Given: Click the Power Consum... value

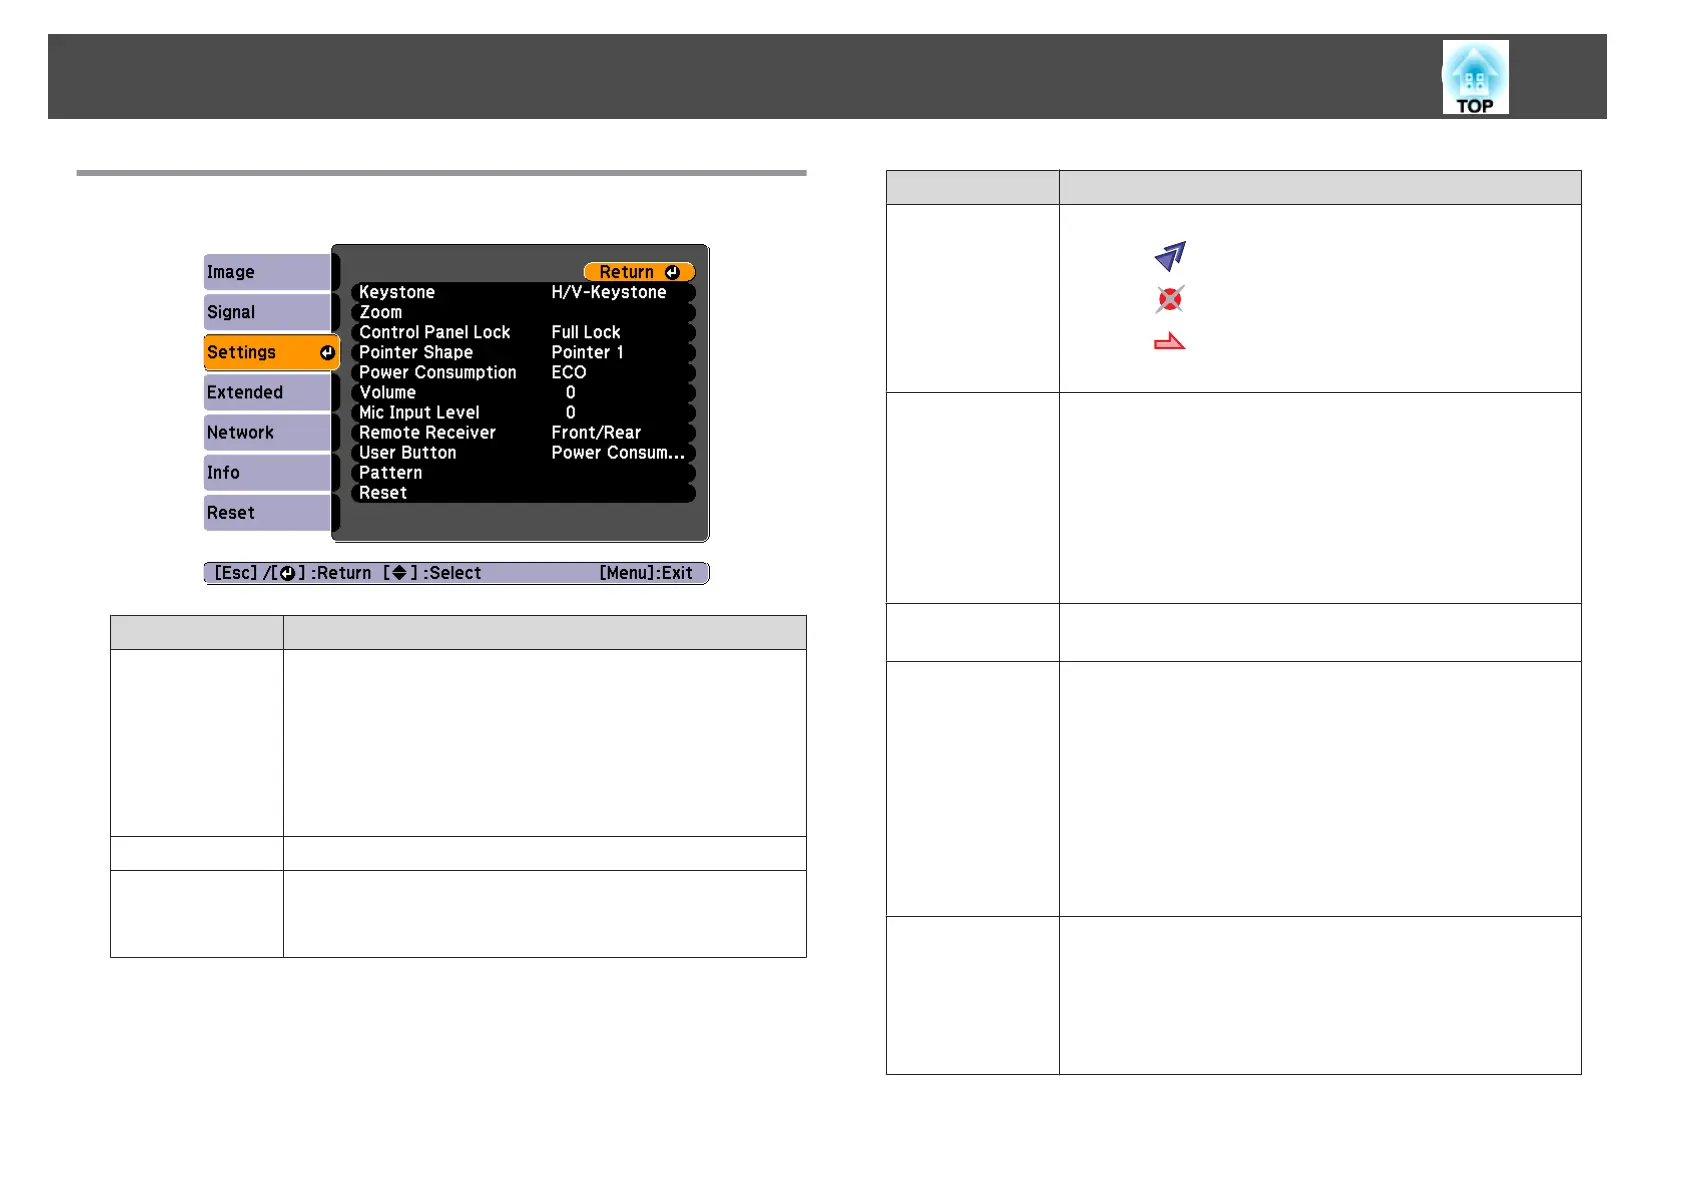Looking at the screenshot, I should [x=618, y=452].
